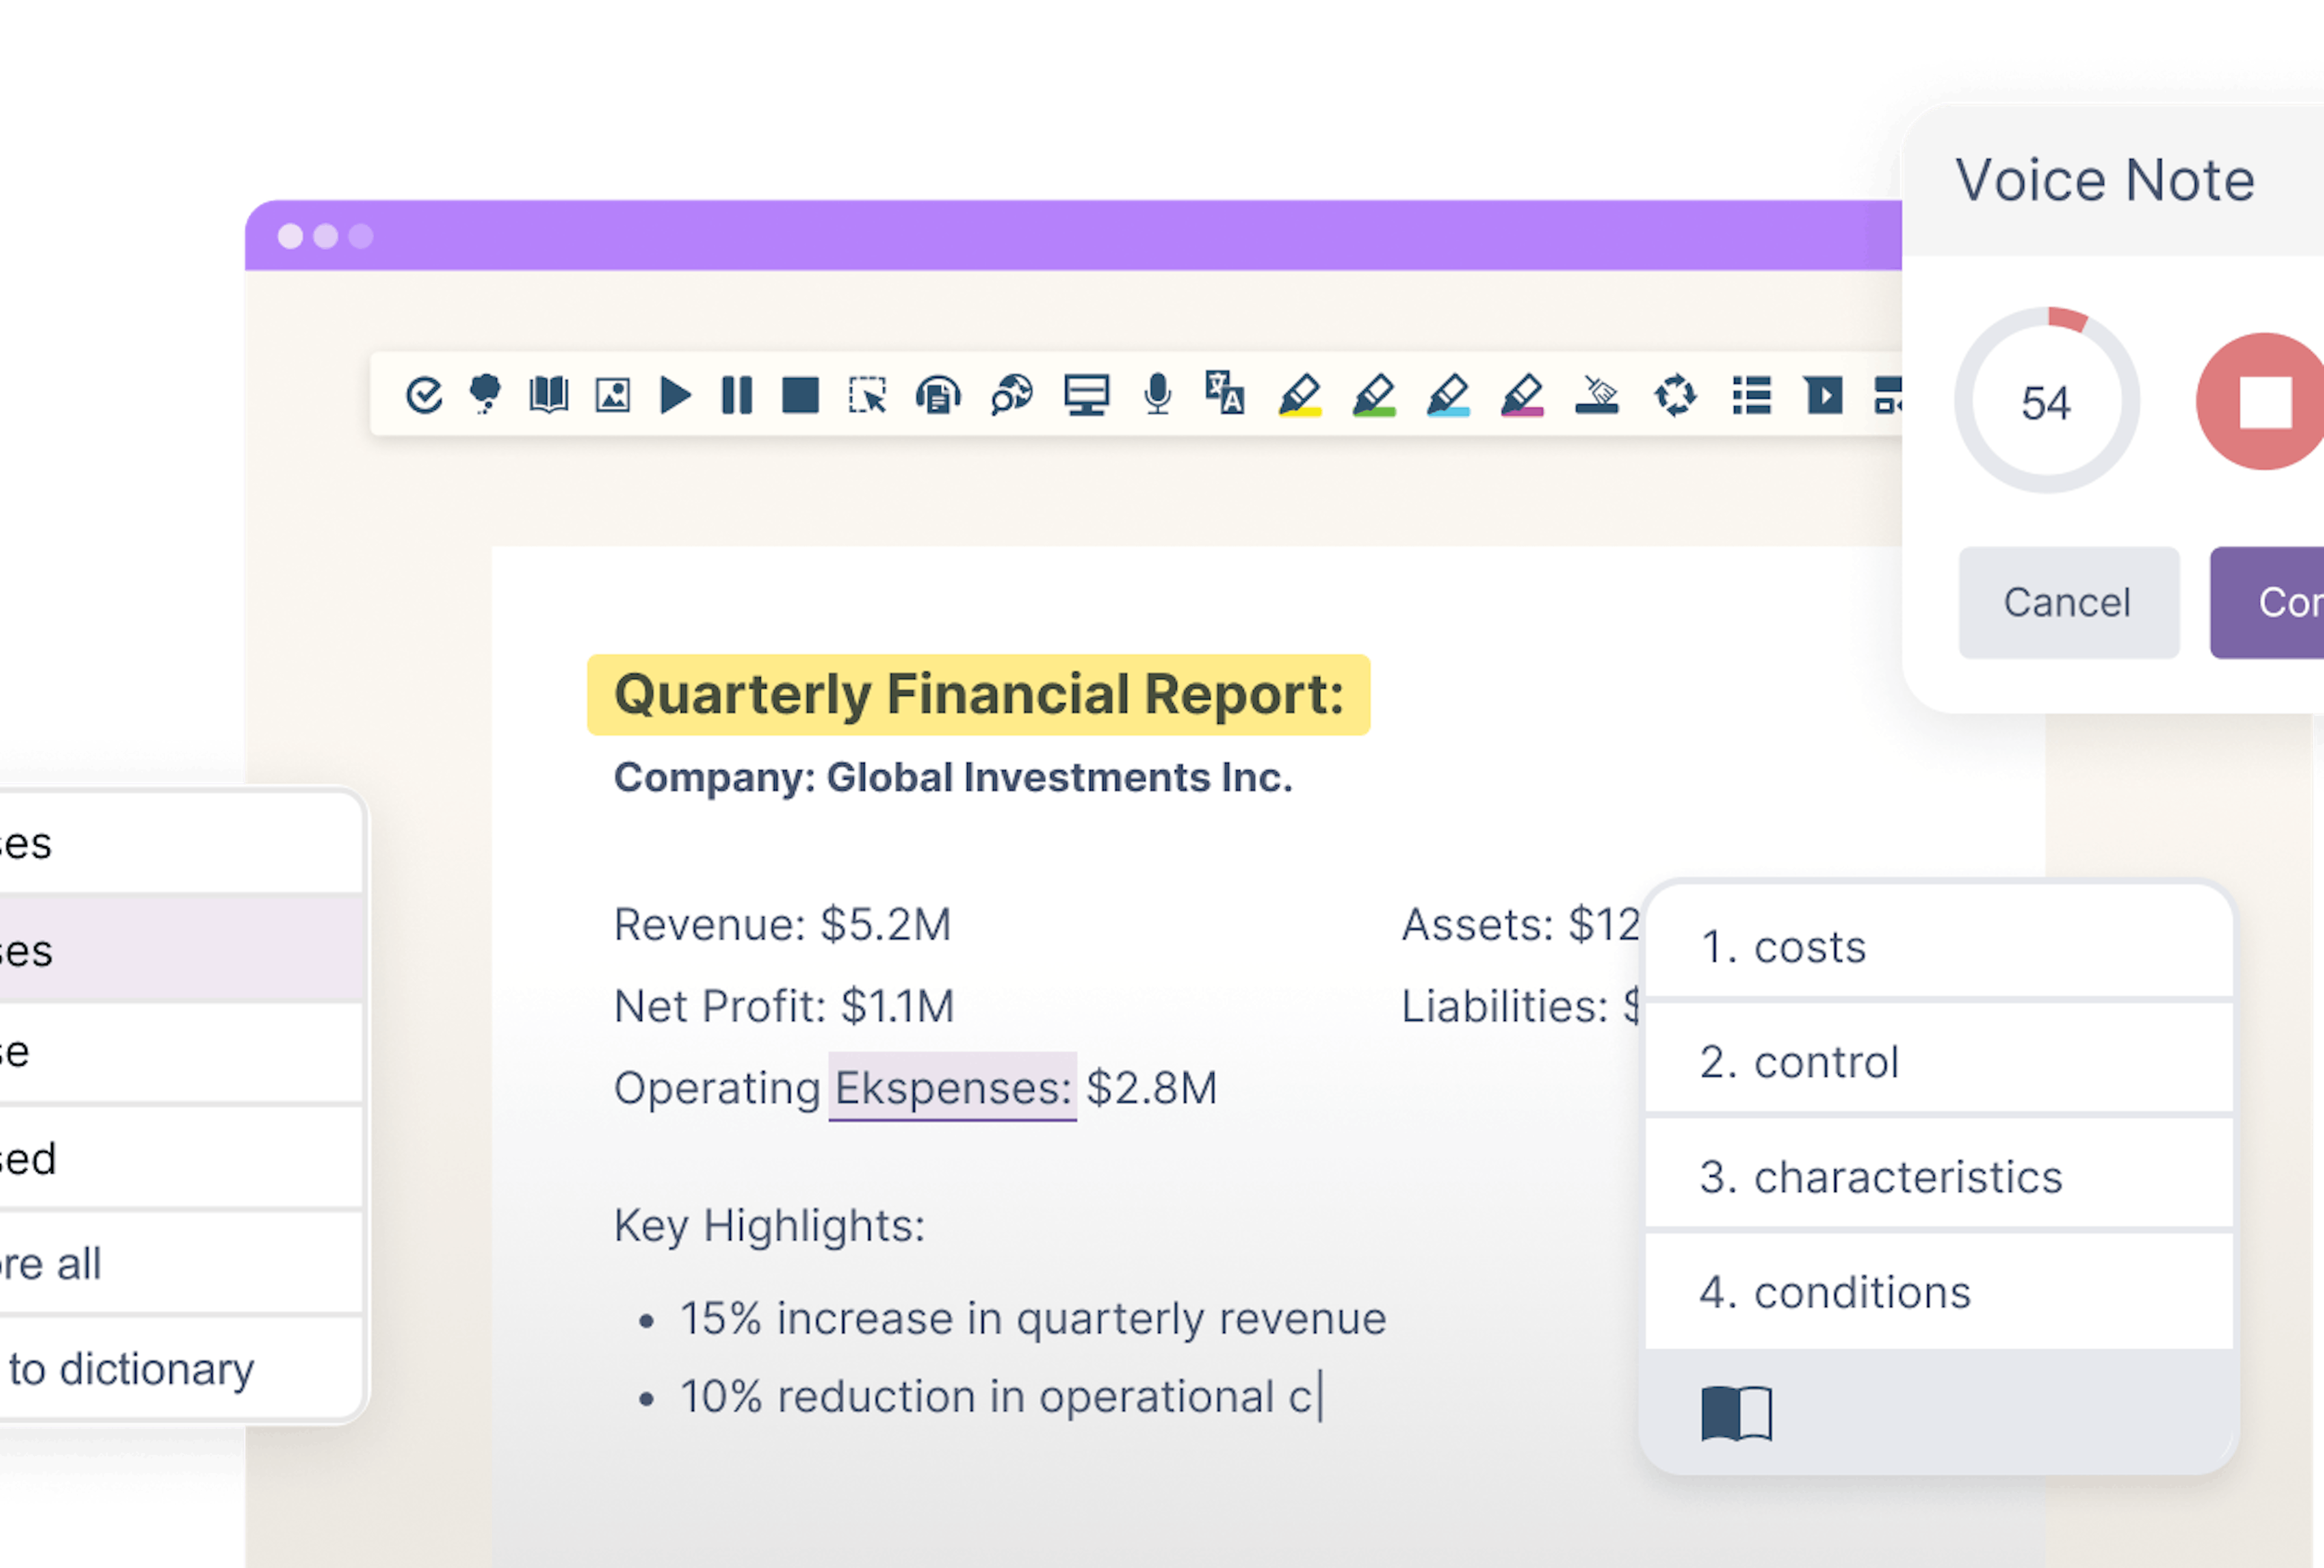Click the spell check checkmark icon
Image resolution: width=2324 pixels, height=1568 pixels.
click(x=424, y=395)
